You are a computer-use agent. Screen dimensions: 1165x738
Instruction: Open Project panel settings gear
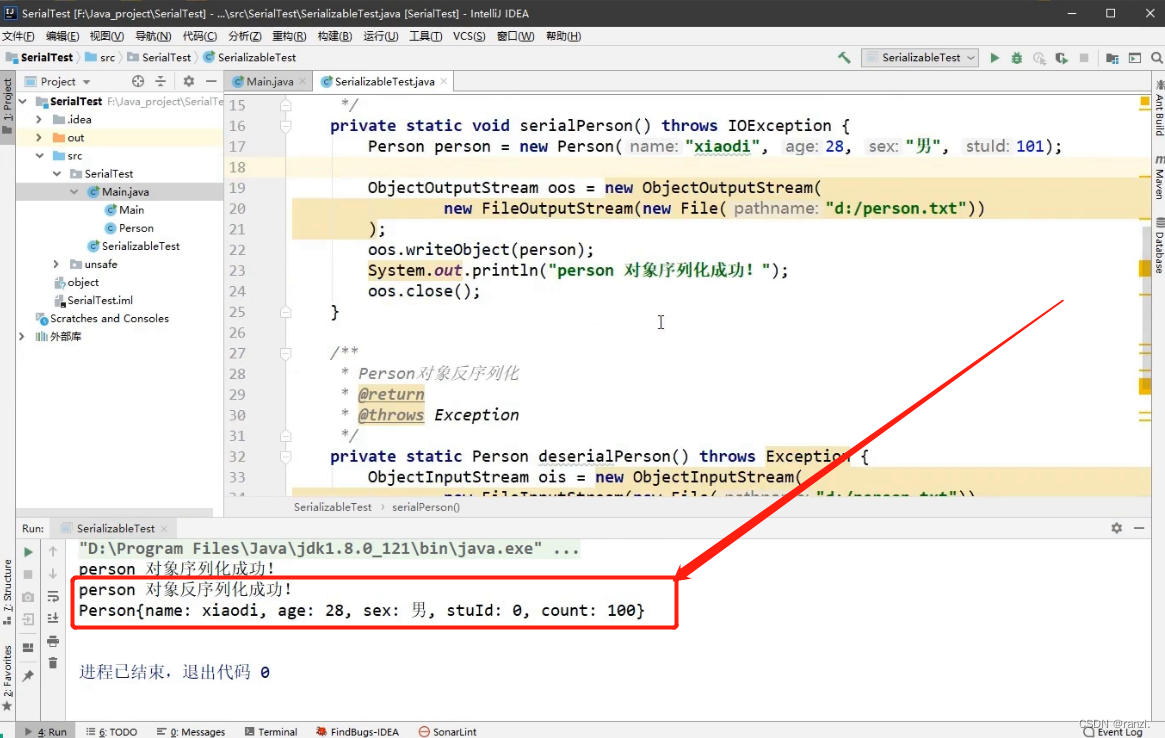pos(189,81)
